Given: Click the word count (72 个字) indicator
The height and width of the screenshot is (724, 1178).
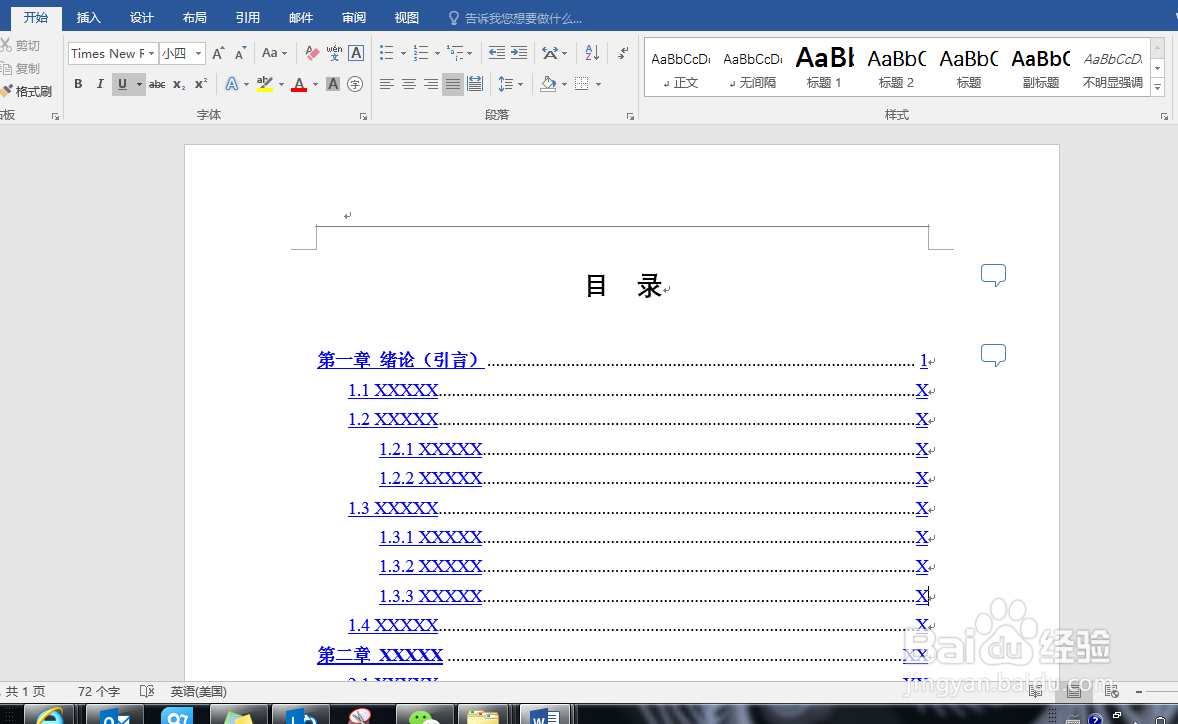Looking at the screenshot, I should (x=97, y=691).
